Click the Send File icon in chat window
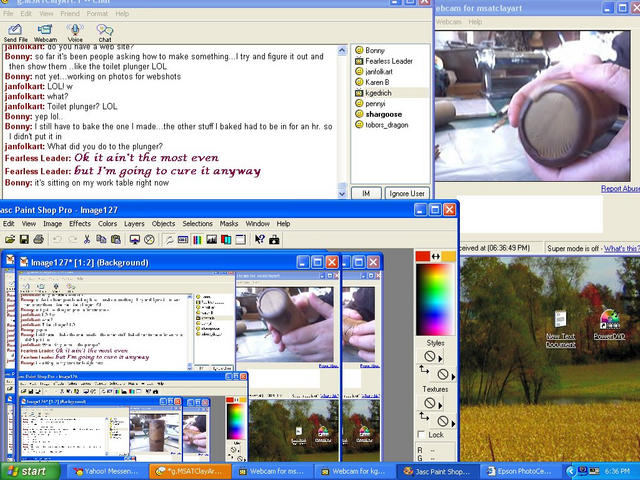Image resolution: width=640 pixels, height=480 pixels. (x=16, y=33)
